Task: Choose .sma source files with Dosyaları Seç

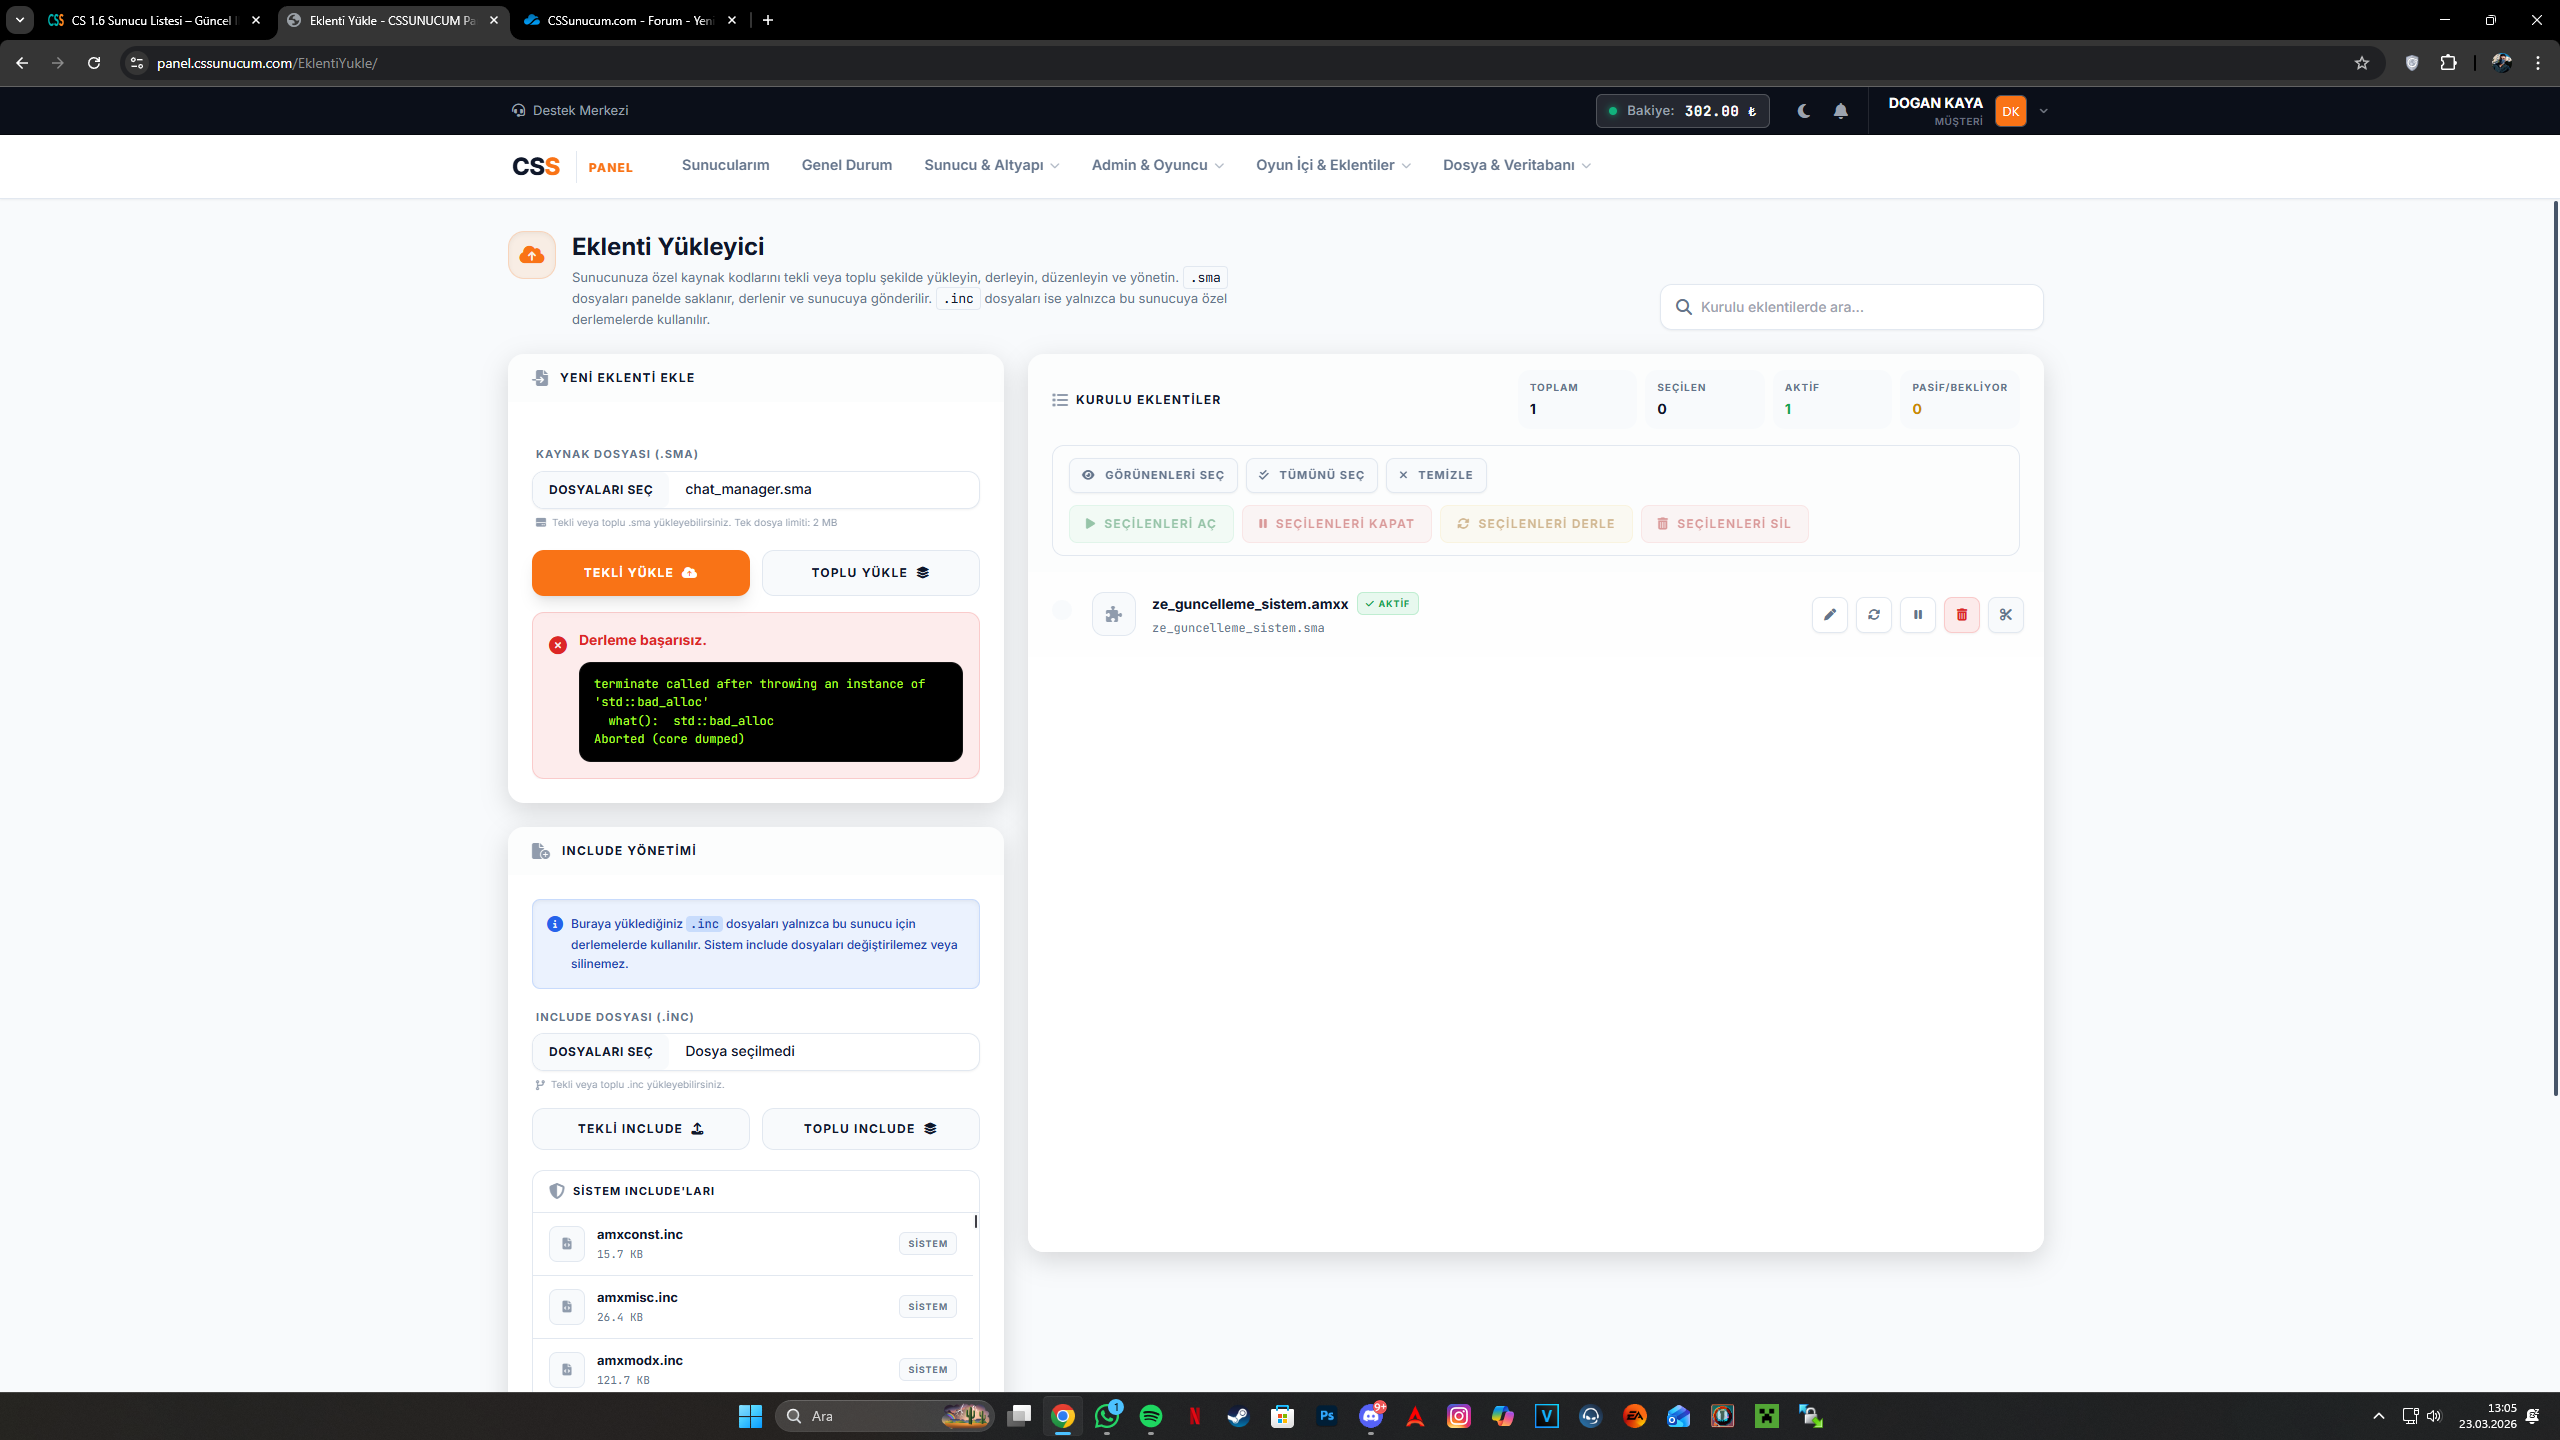Action: point(600,490)
